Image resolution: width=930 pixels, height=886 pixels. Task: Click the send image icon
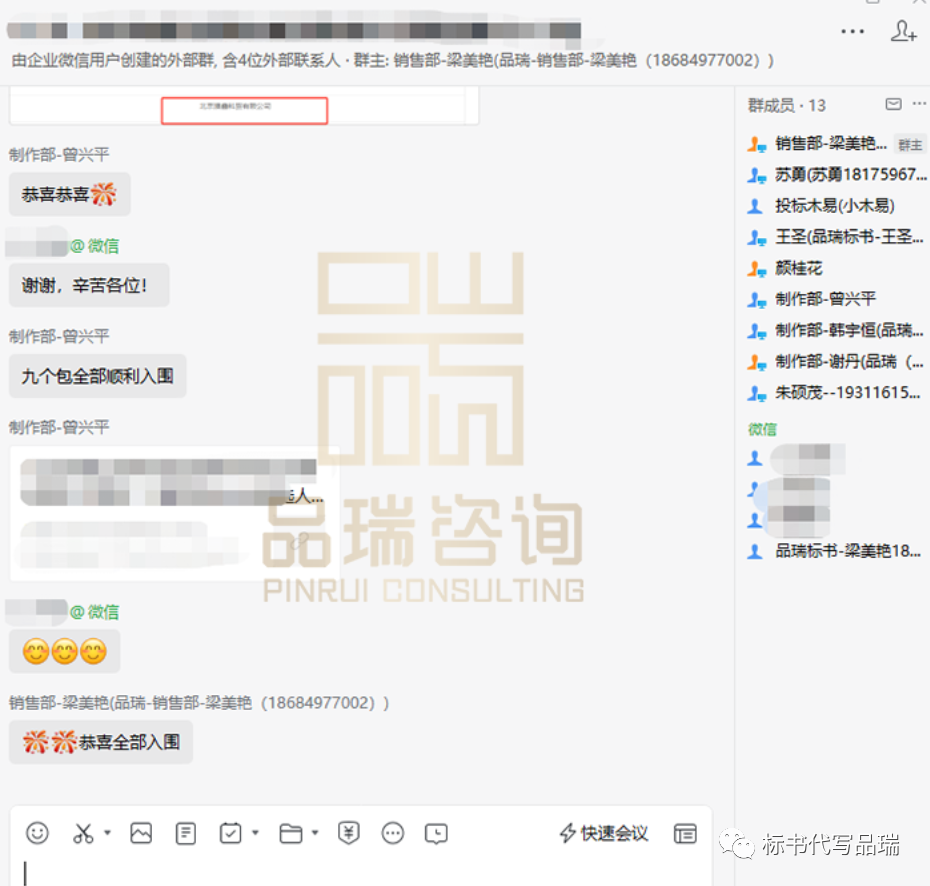tap(141, 832)
